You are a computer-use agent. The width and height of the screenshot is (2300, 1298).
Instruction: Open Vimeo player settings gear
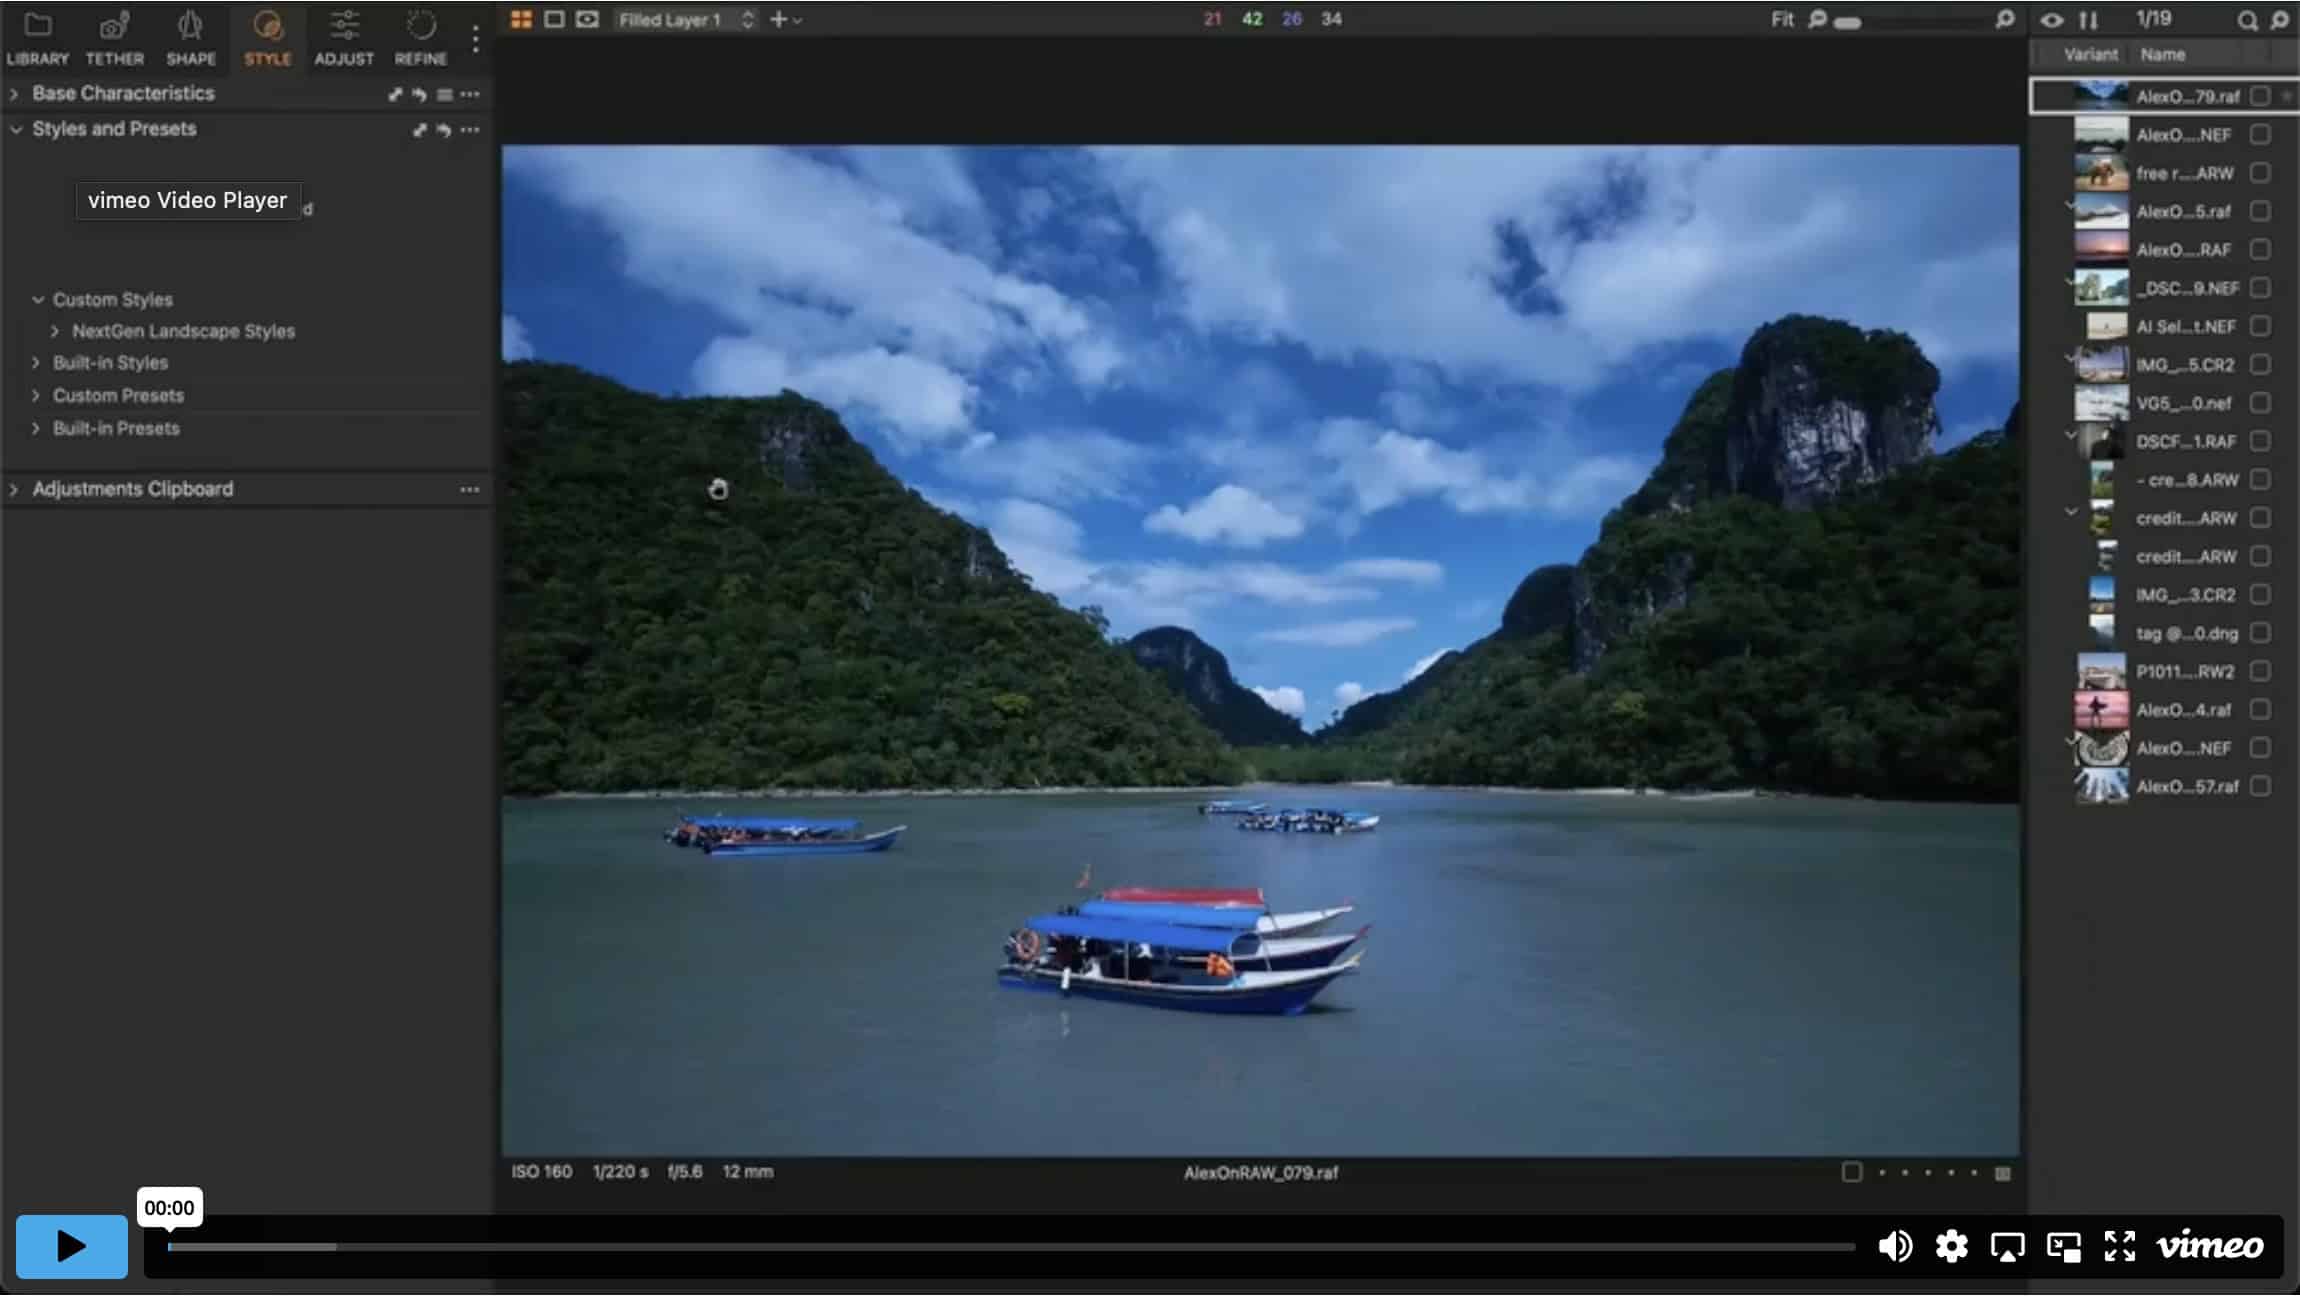click(x=1951, y=1246)
